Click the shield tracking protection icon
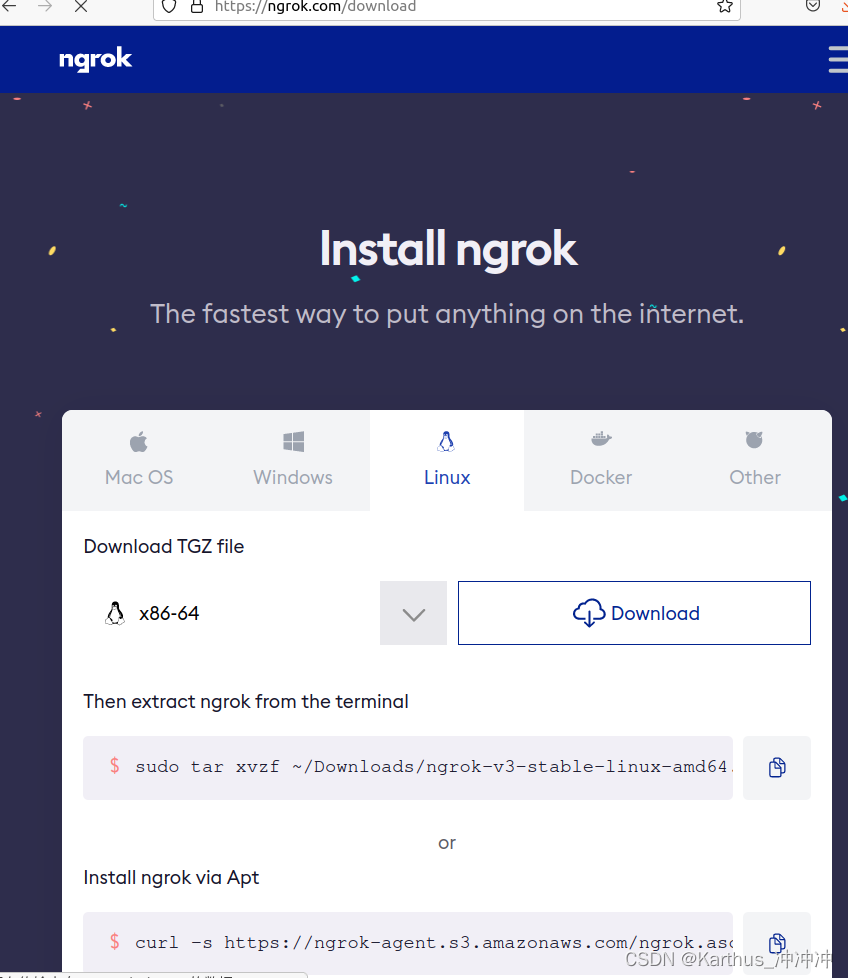The image size is (848, 978). tap(169, 7)
